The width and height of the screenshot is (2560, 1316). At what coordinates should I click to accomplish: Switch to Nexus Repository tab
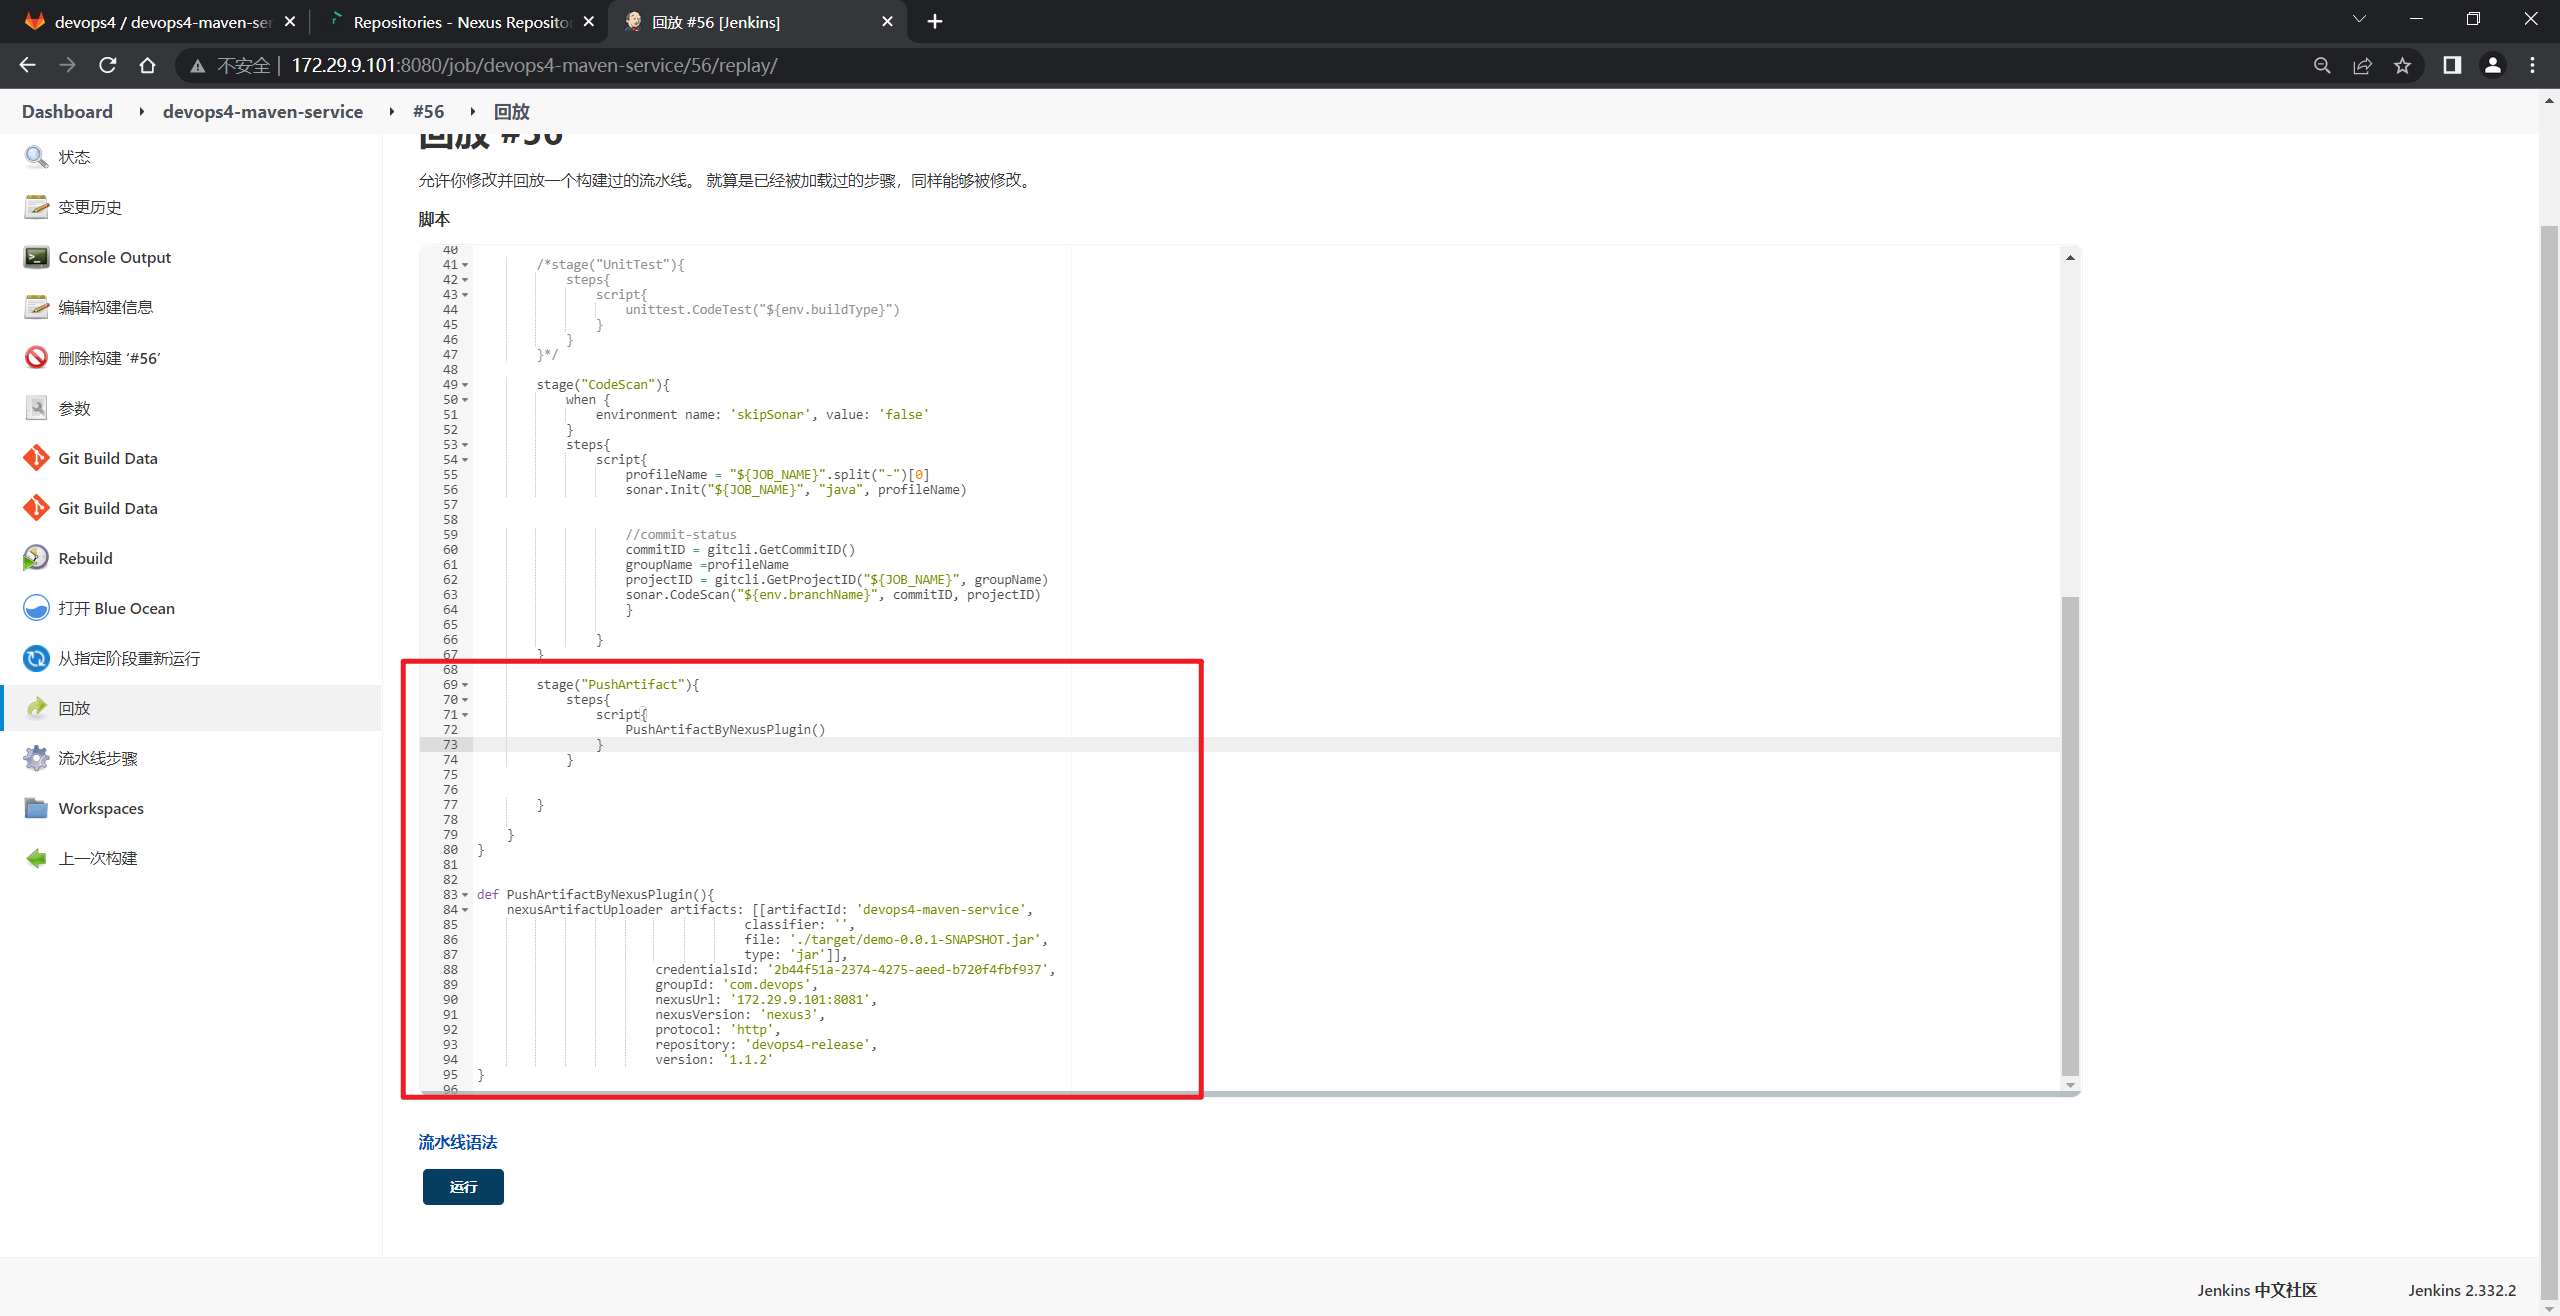pos(460,22)
